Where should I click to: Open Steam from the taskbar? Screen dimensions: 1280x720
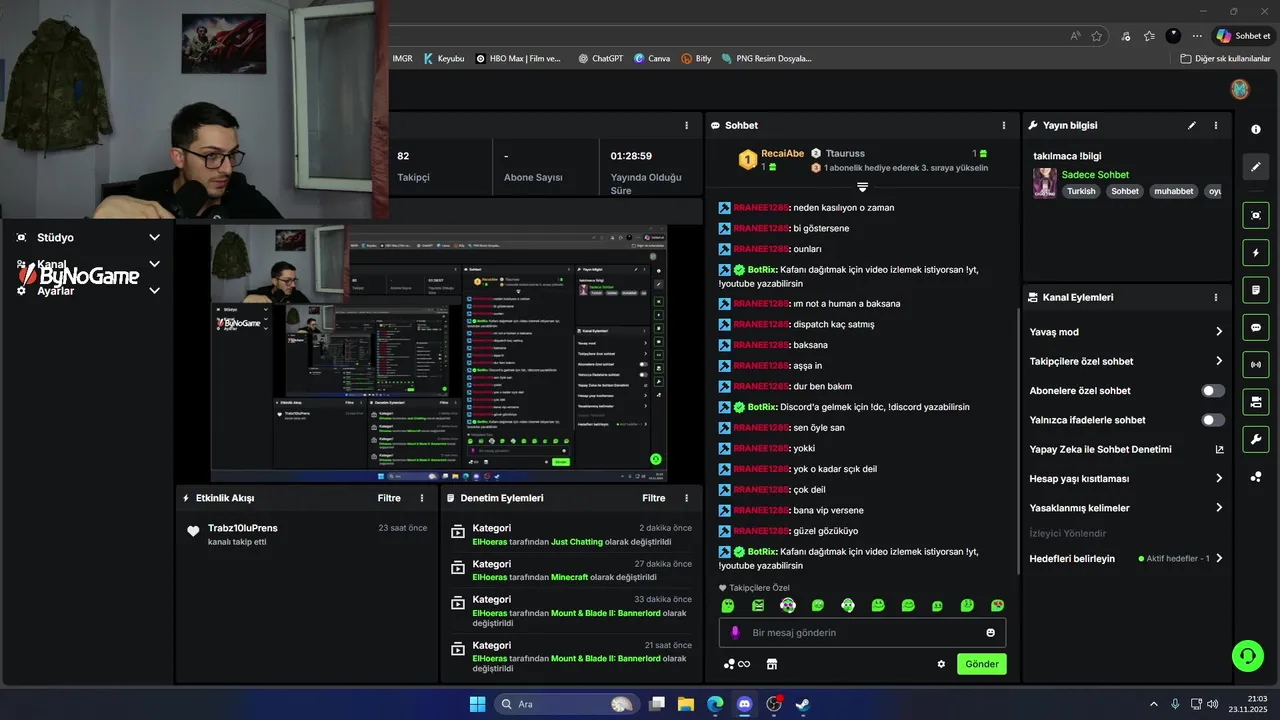tap(802, 704)
